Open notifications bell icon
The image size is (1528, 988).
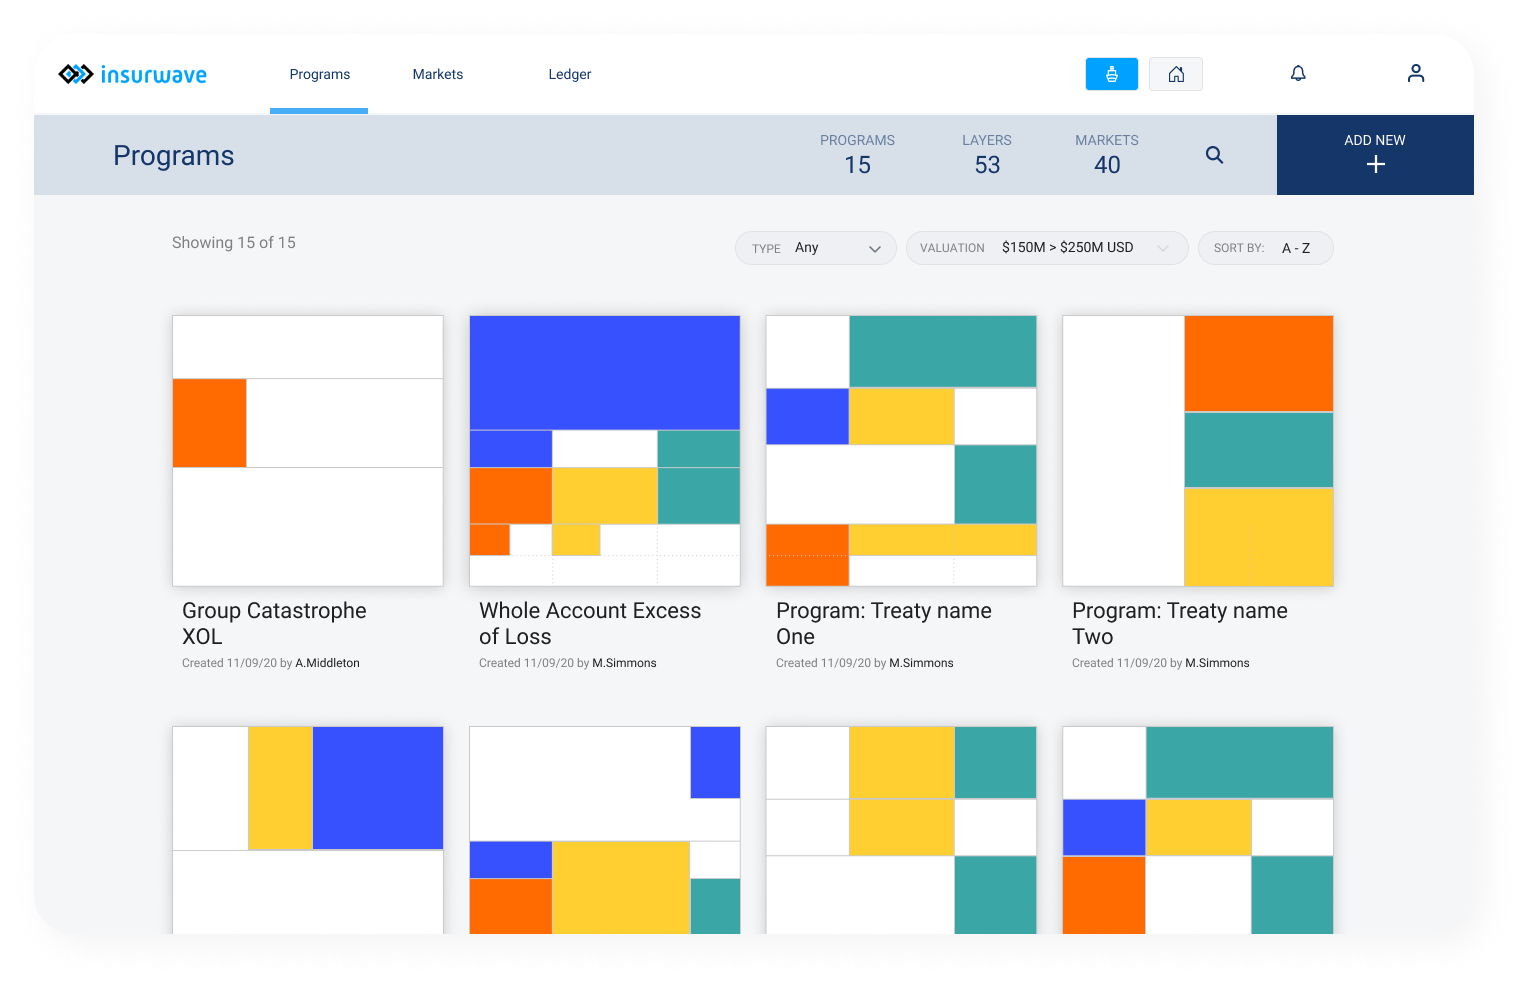pyautogui.click(x=1298, y=73)
